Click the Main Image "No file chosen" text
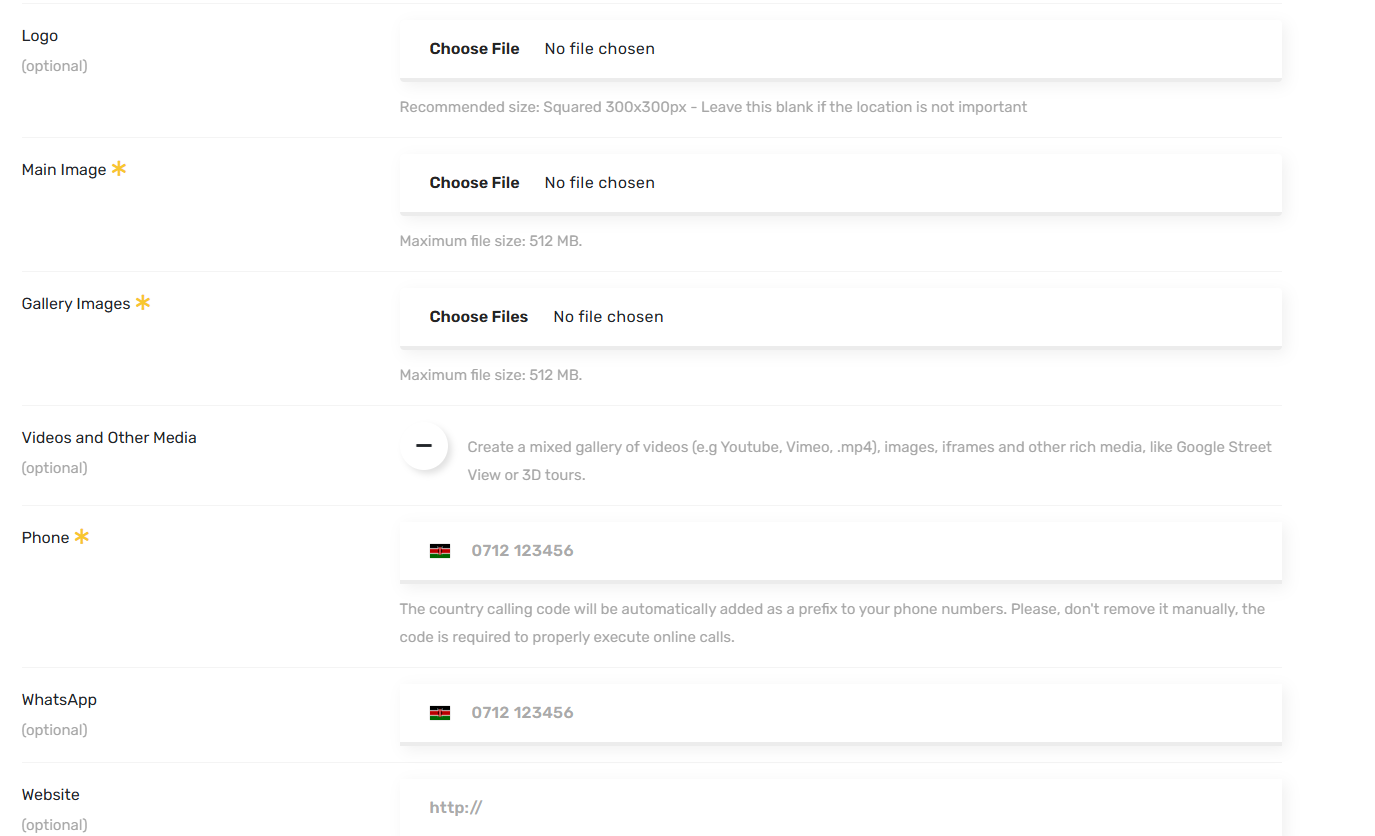Viewport: 1375px width, 836px height. pyautogui.click(x=599, y=183)
